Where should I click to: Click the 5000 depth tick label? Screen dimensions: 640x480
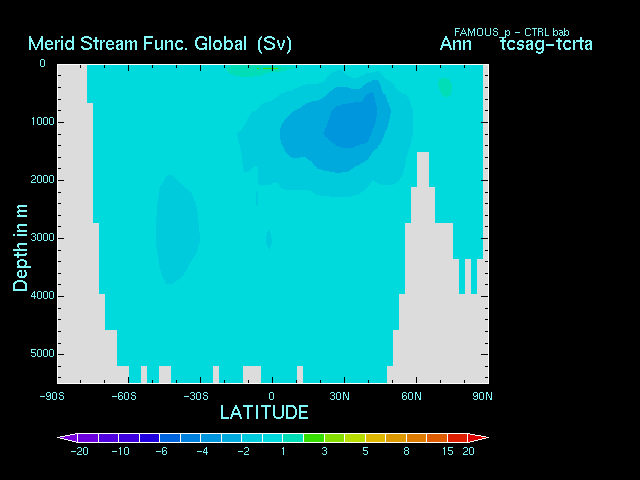coord(42,353)
